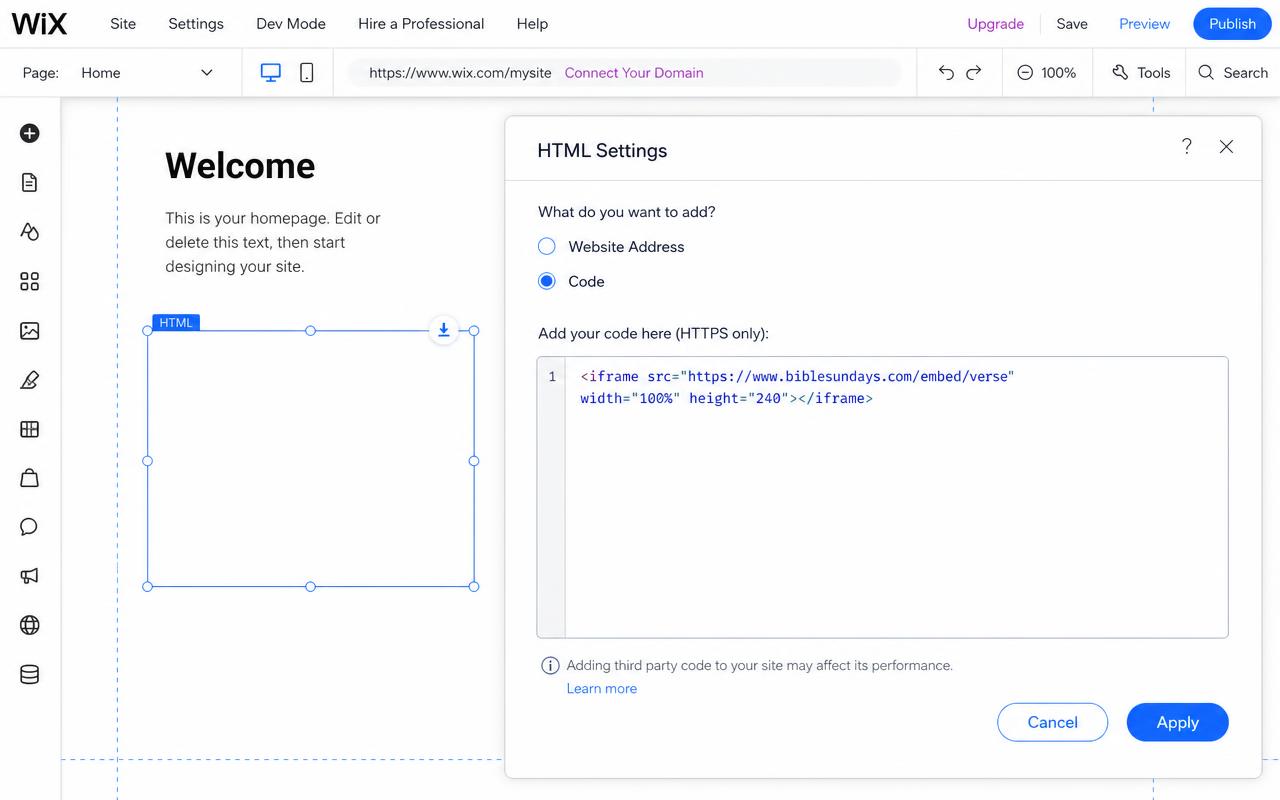Click the HTML element download icon
The width and height of the screenshot is (1280, 800).
444,330
